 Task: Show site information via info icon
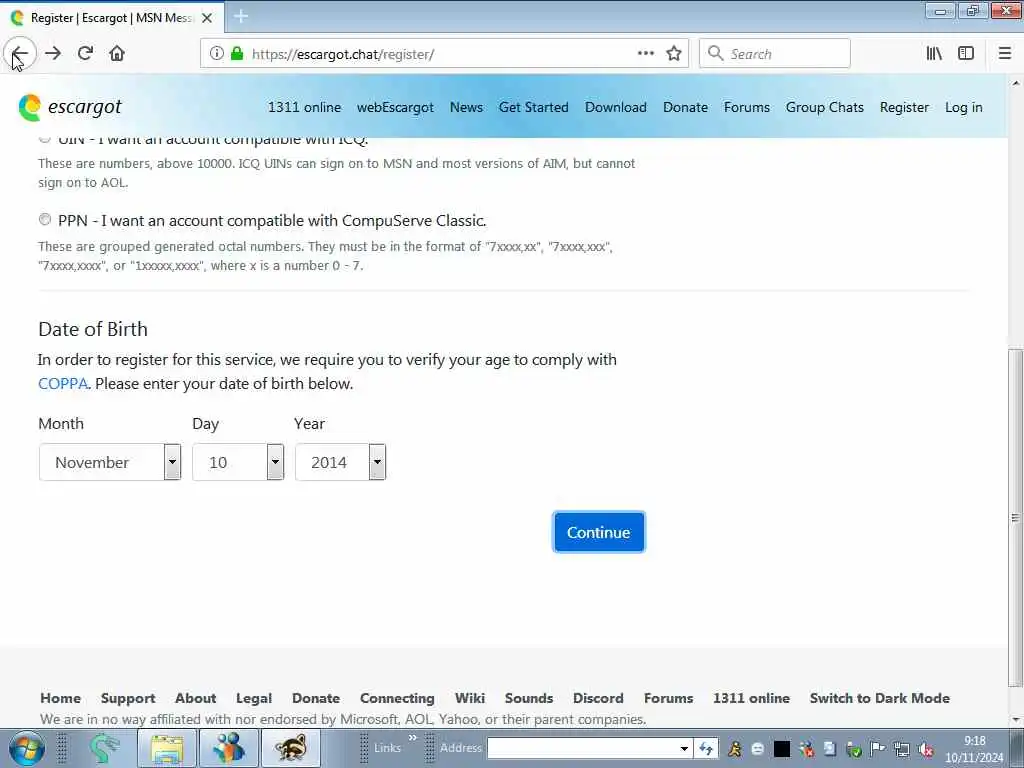(216, 54)
